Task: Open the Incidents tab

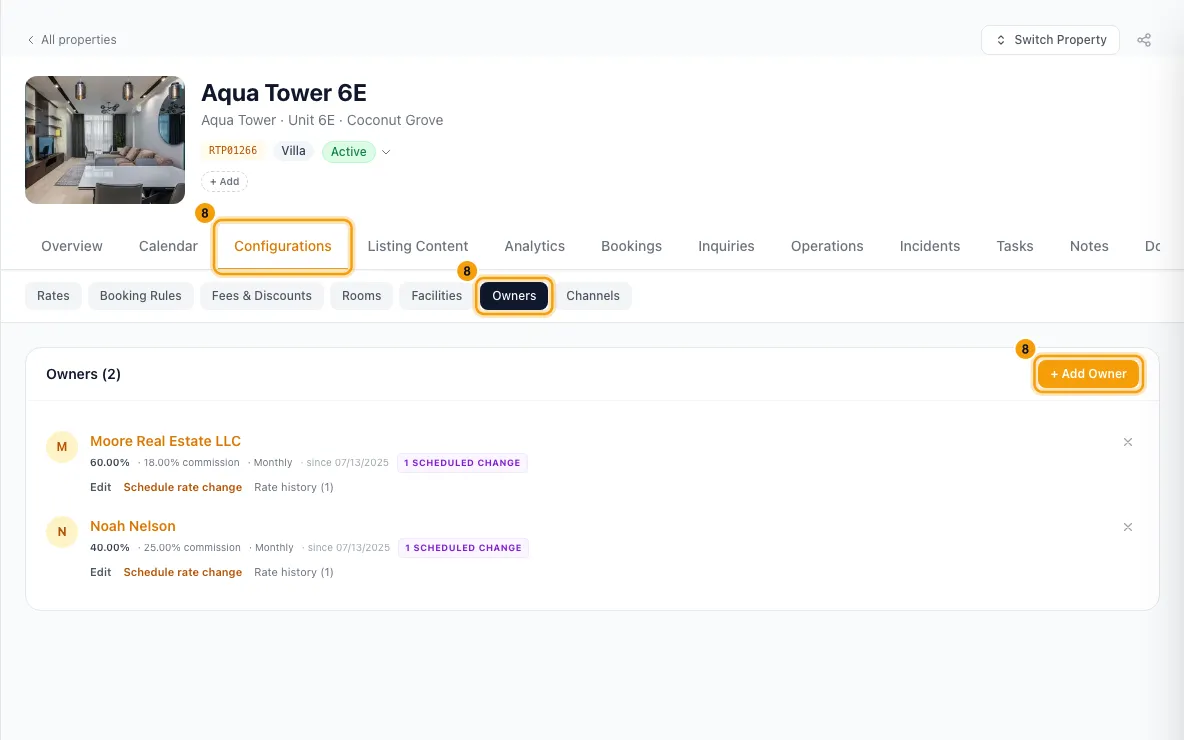Action: (930, 246)
